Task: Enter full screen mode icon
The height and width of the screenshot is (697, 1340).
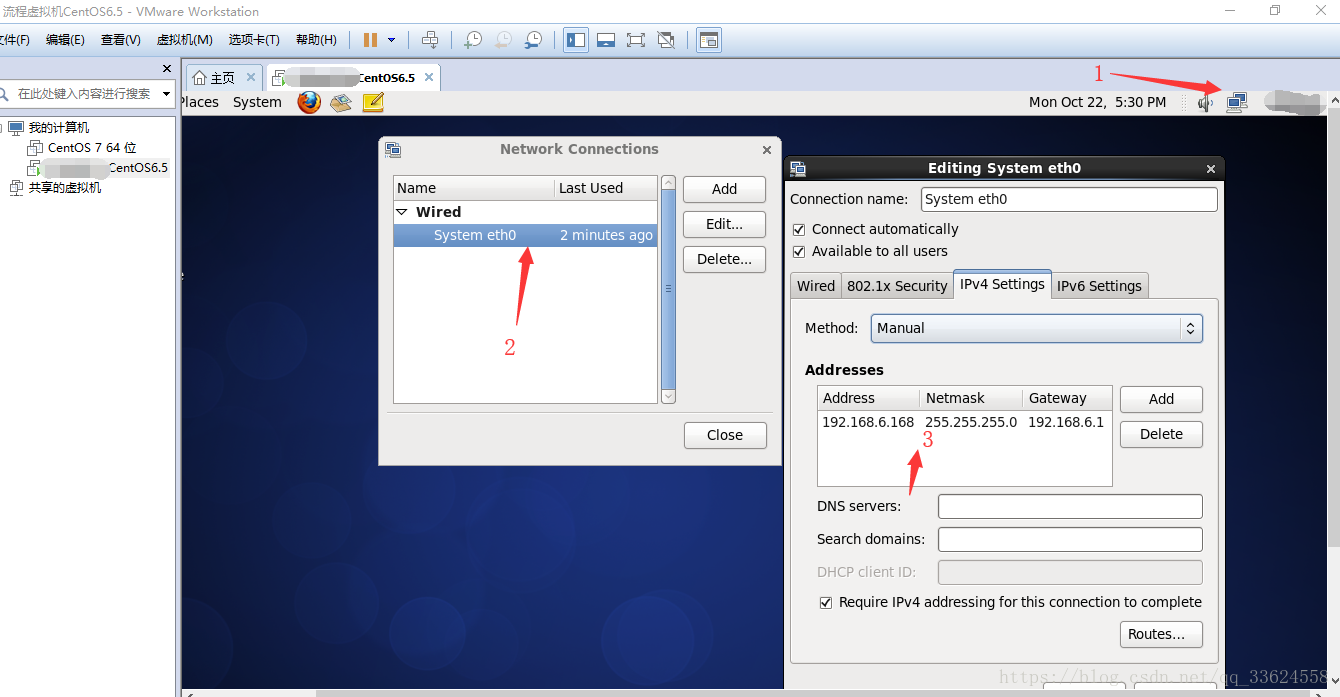Action: pyautogui.click(x=636, y=40)
